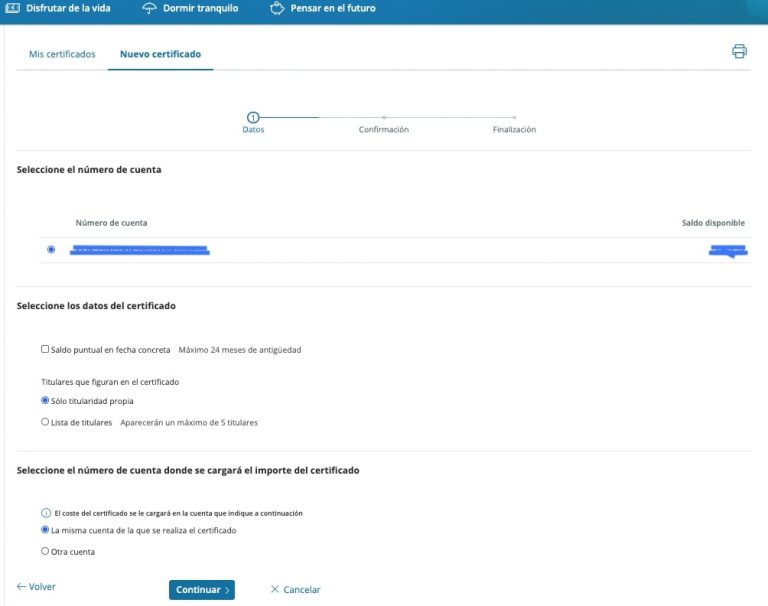Select Nuevo certificado tab

tap(161, 54)
